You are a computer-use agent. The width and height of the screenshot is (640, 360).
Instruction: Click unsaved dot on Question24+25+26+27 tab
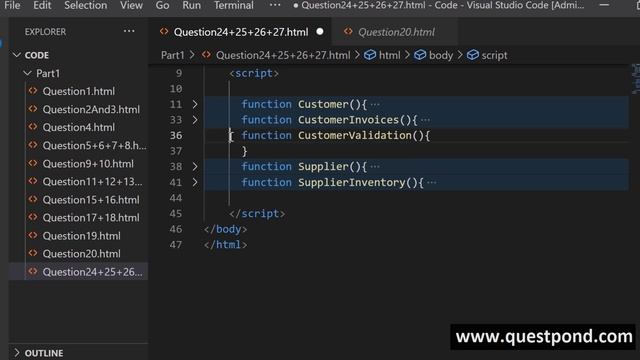(320, 31)
